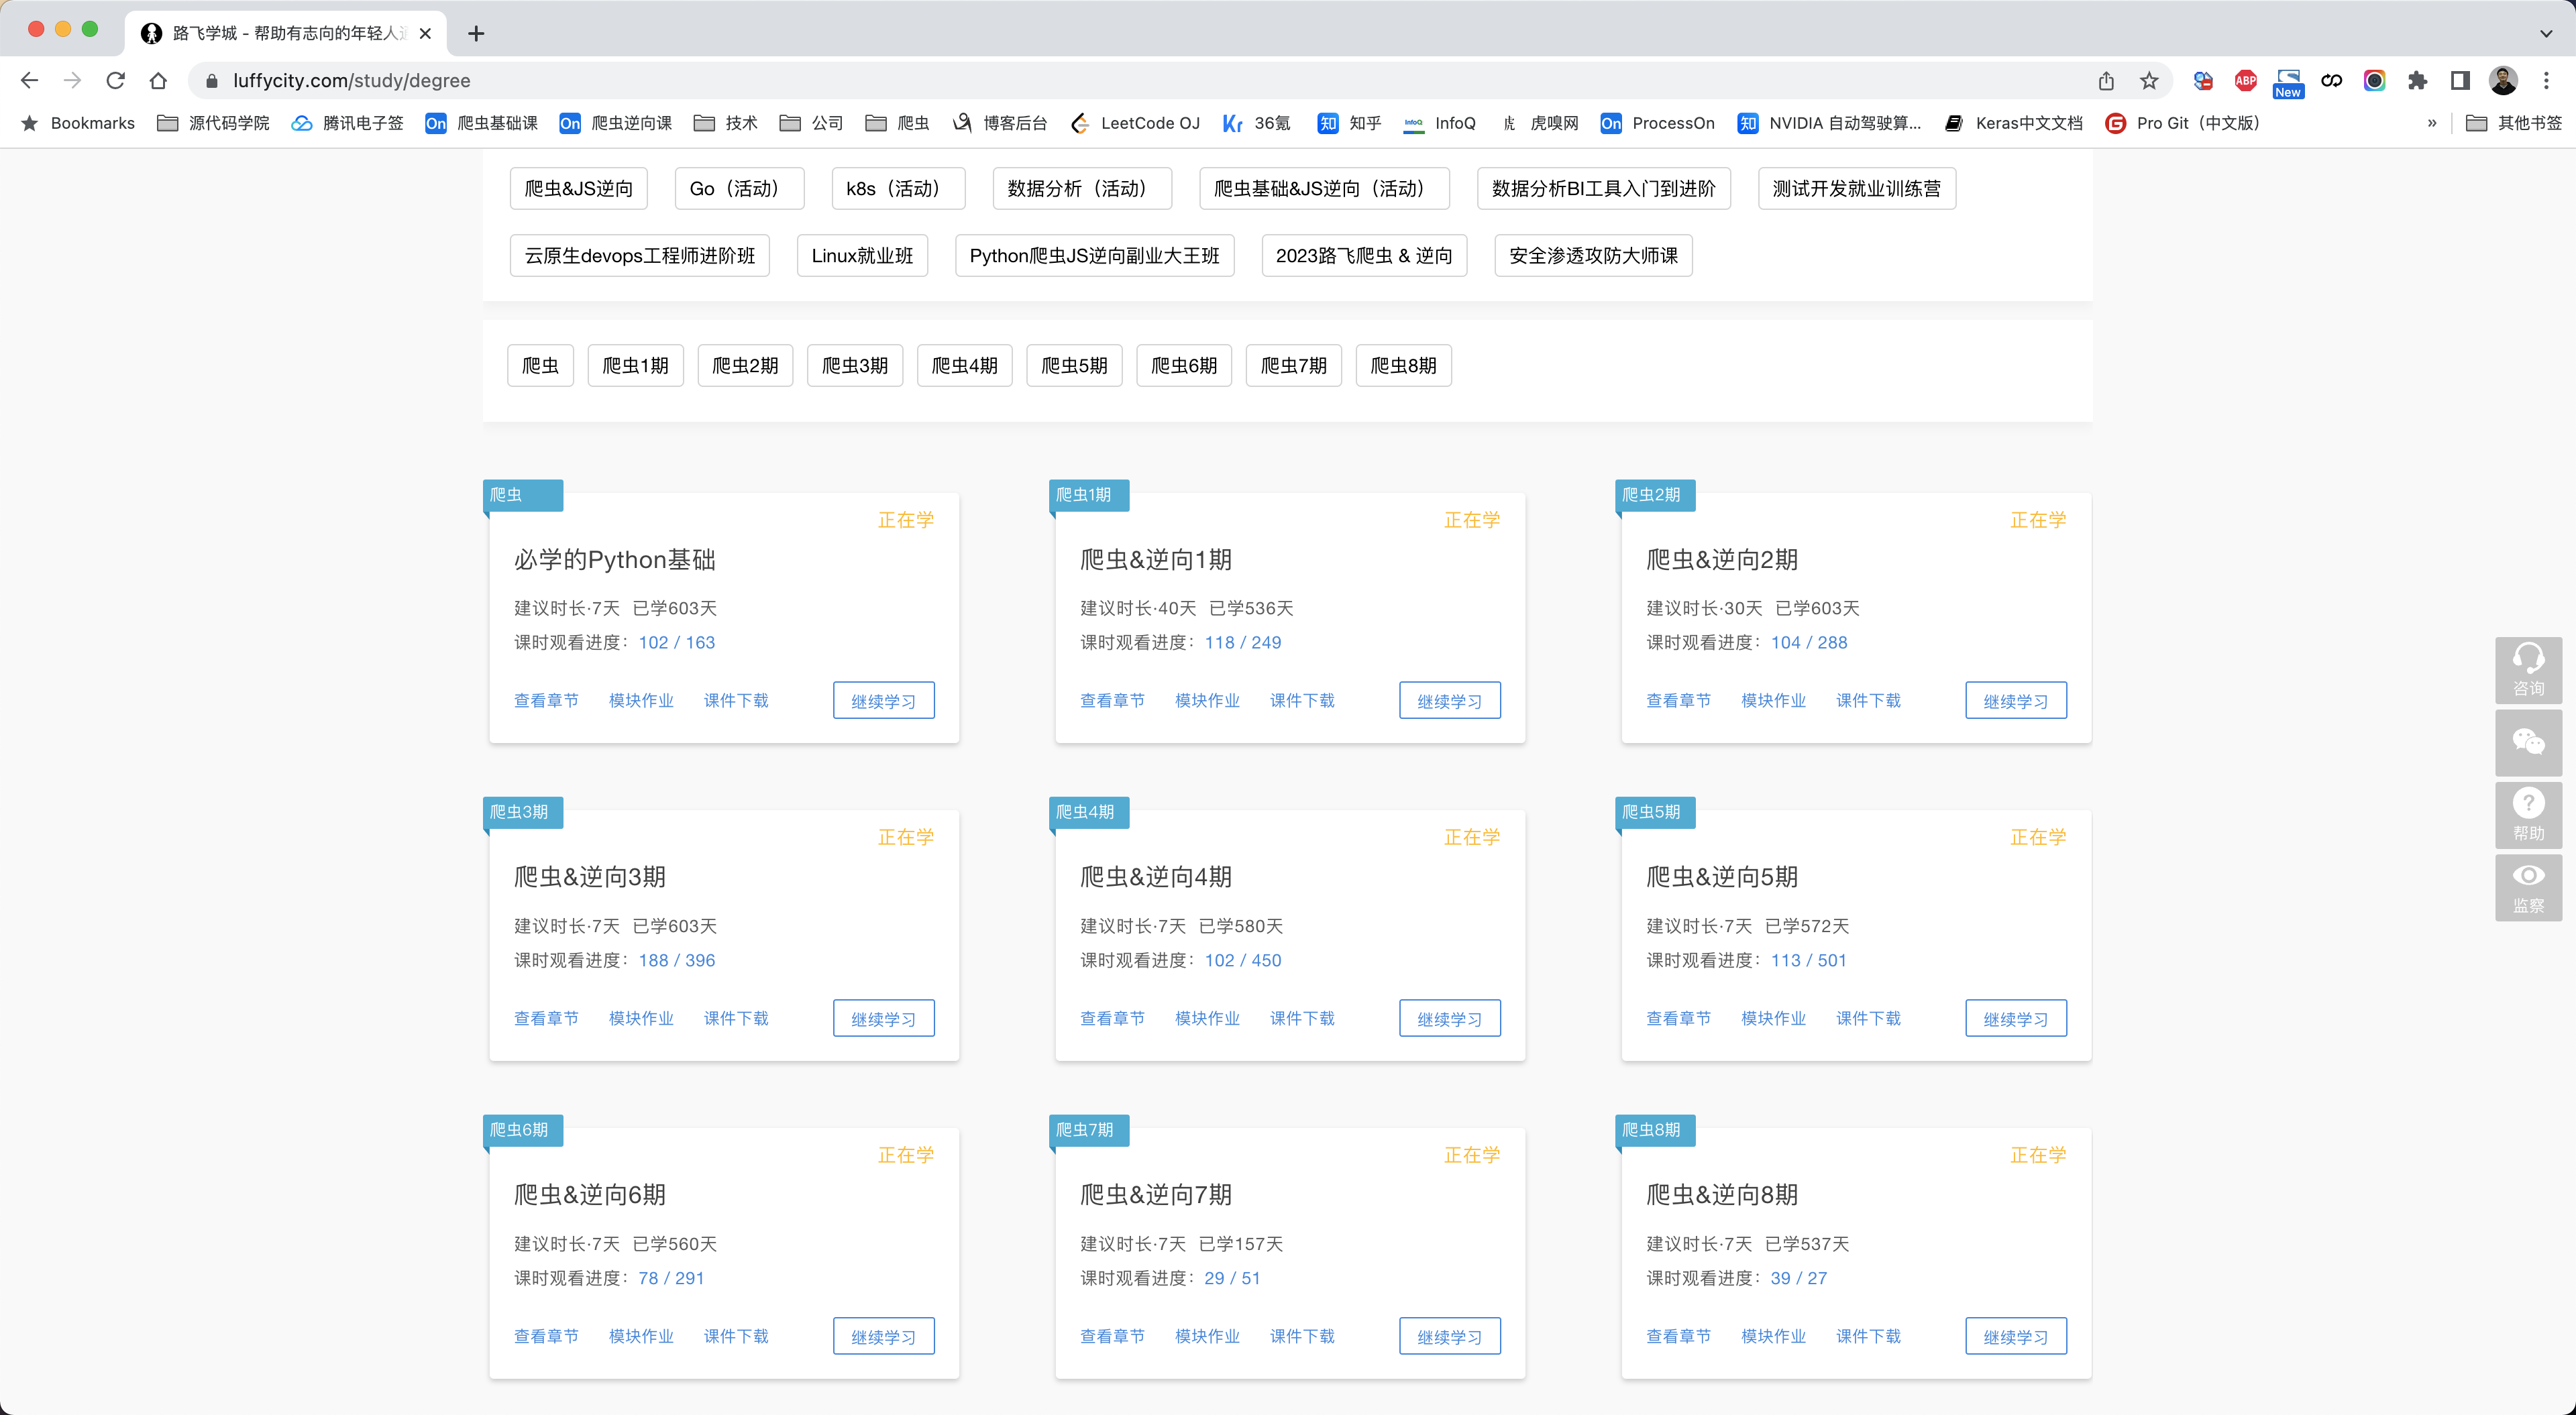Click 继续学习 on 爬虫&逆向7期 card
The image size is (2576, 1415).
click(x=1449, y=1336)
